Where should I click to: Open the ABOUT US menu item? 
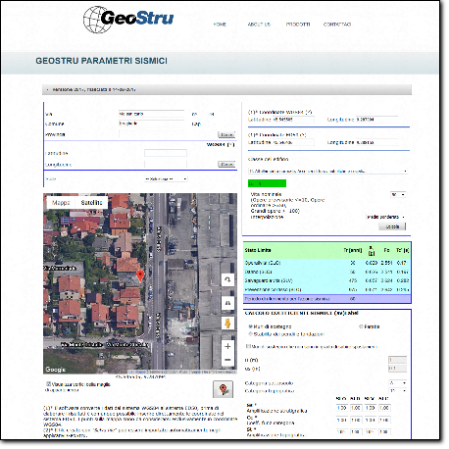click(x=259, y=24)
